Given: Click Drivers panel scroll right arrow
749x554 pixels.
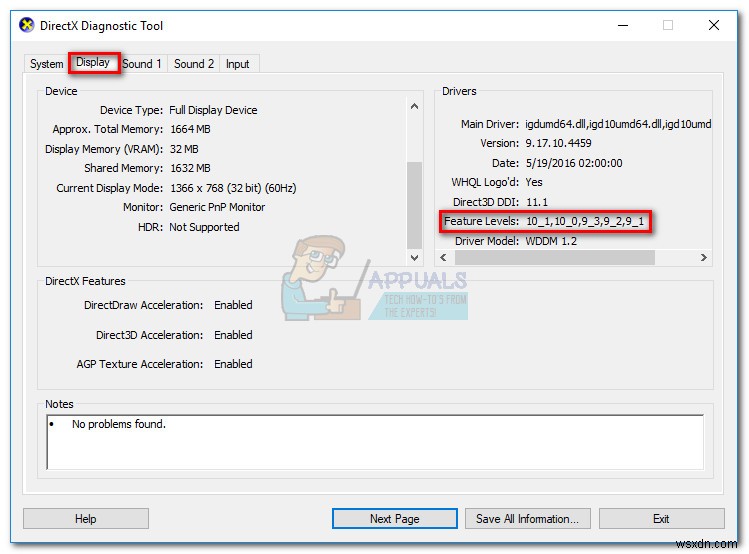Looking at the screenshot, I should [704, 258].
